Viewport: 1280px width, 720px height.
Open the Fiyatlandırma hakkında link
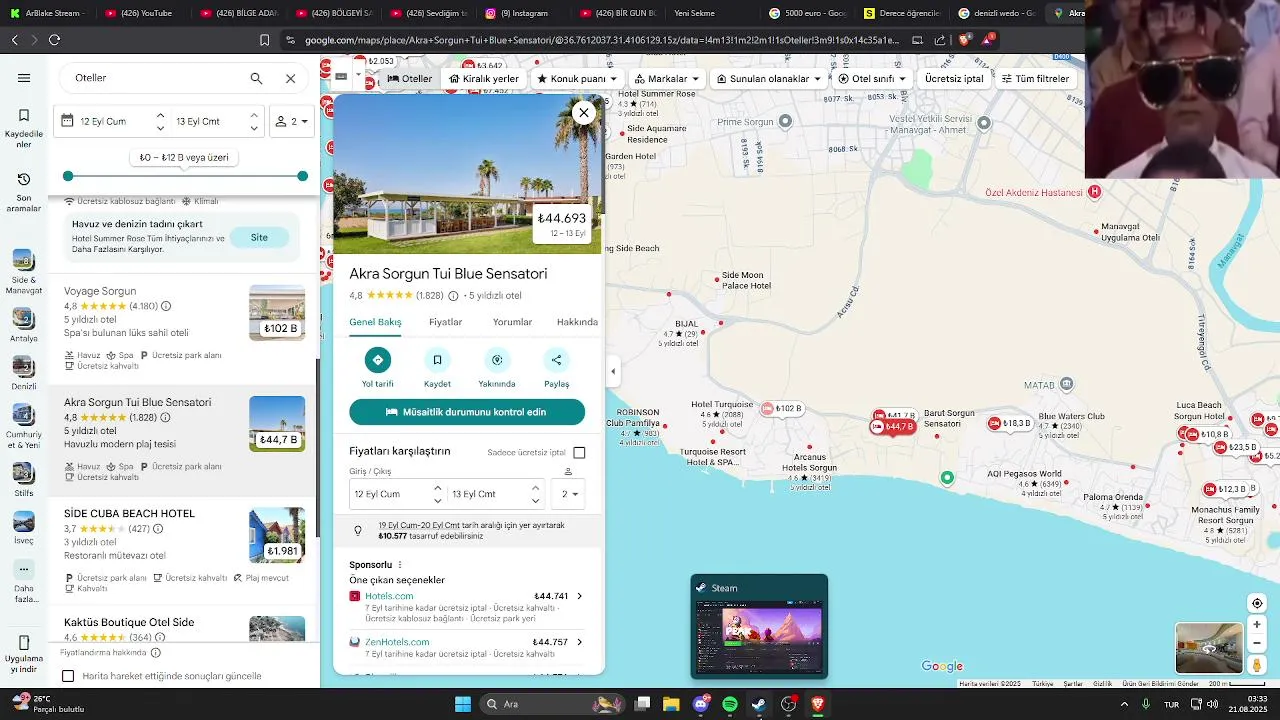click(x=103, y=653)
